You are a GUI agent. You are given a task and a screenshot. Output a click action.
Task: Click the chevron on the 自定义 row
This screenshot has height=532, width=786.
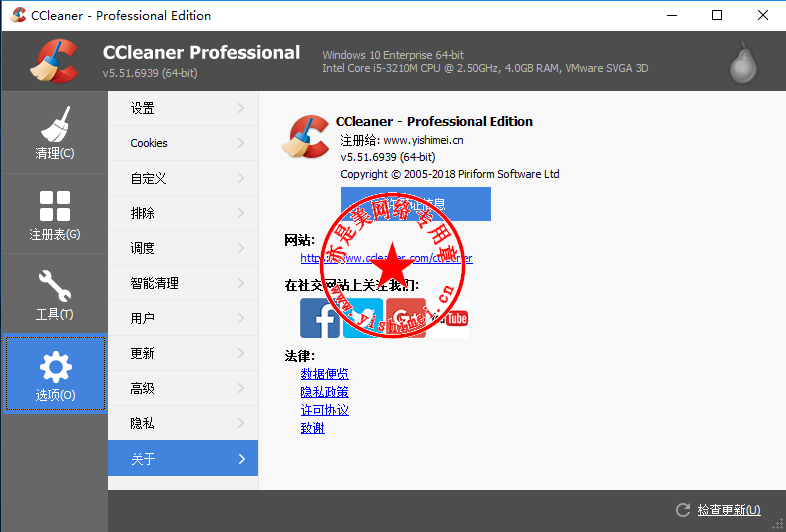[x=241, y=178]
